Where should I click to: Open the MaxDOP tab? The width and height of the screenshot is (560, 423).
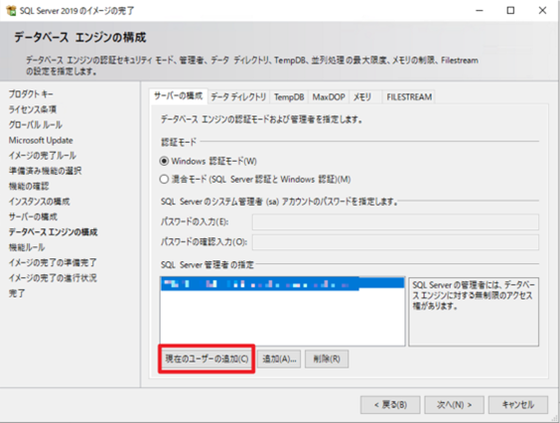pos(329,97)
